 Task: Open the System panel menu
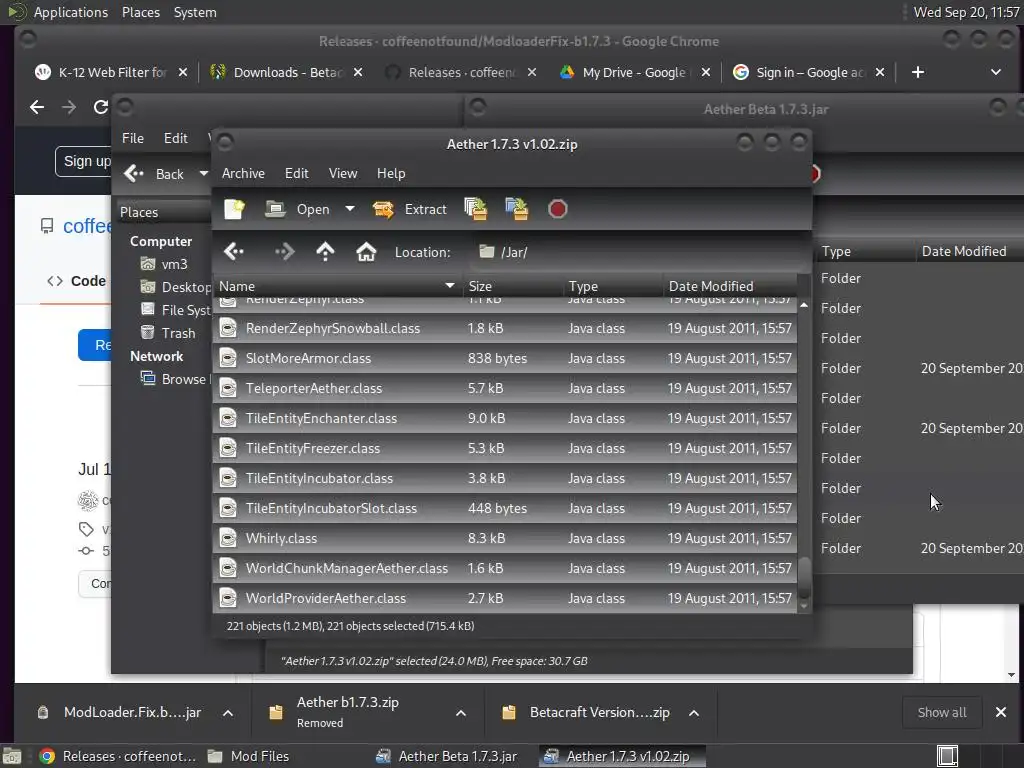(x=195, y=12)
